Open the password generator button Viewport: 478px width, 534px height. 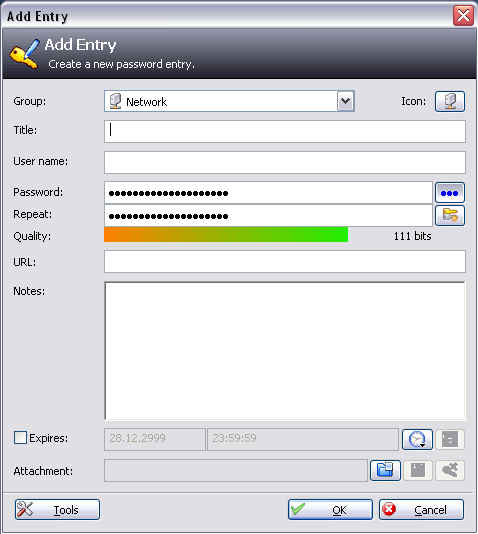(450, 215)
